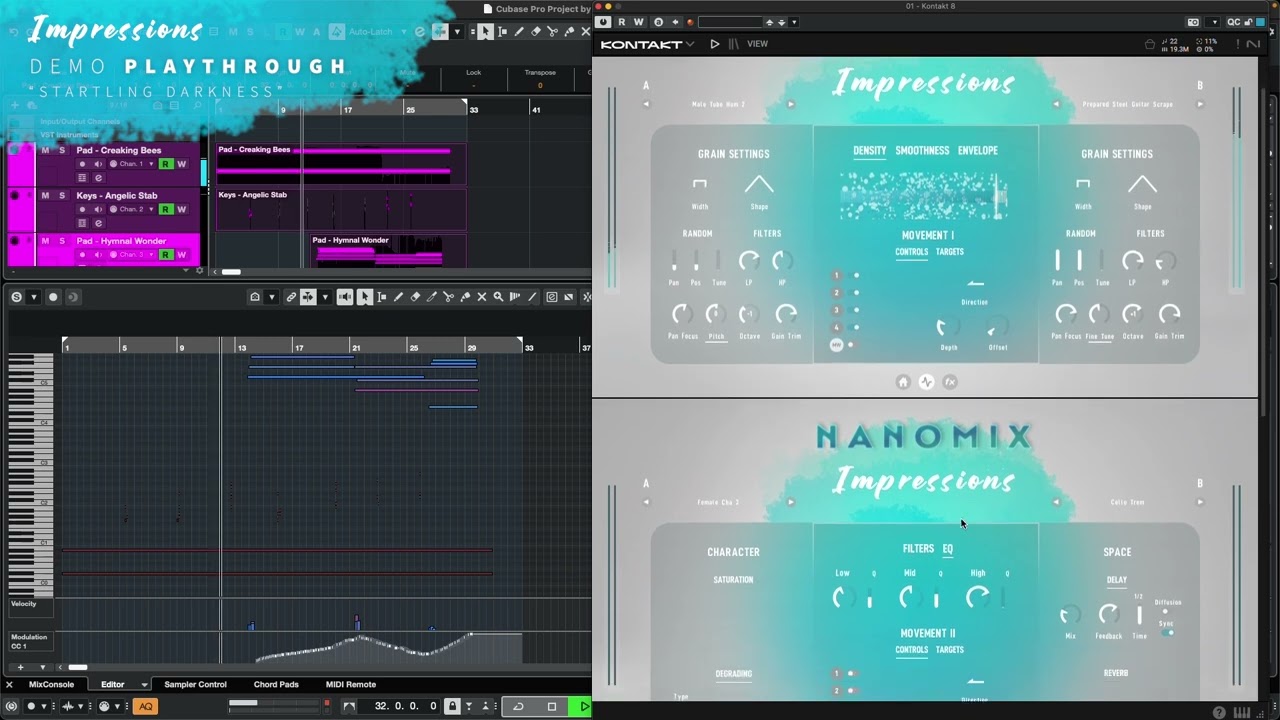The width and height of the screenshot is (1280, 720).
Task: Select the Scissors split tool in editor
Action: pos(448,297)
